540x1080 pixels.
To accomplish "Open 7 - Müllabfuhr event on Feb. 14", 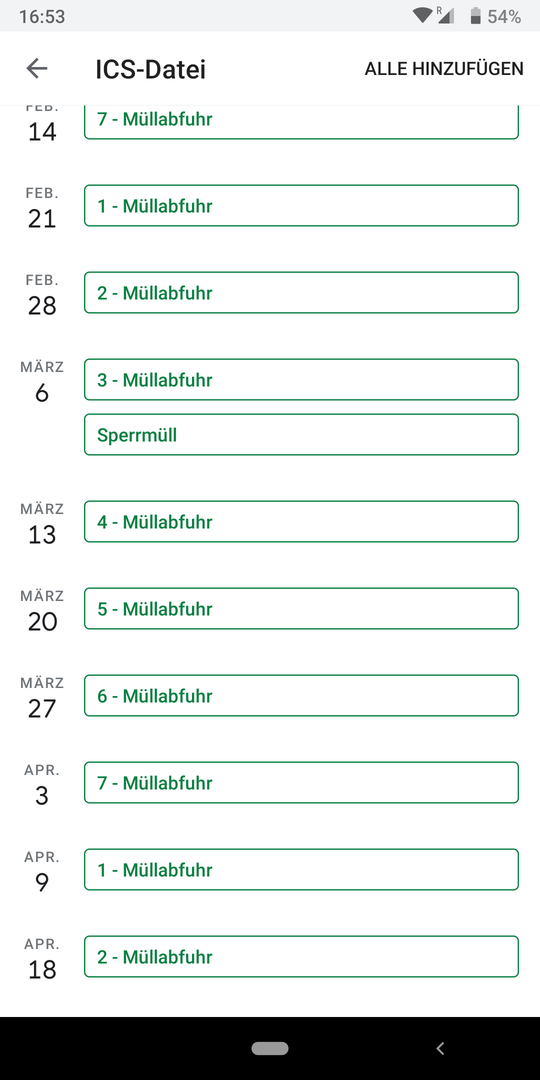I will pyautogui.click(x=301, y=123).
